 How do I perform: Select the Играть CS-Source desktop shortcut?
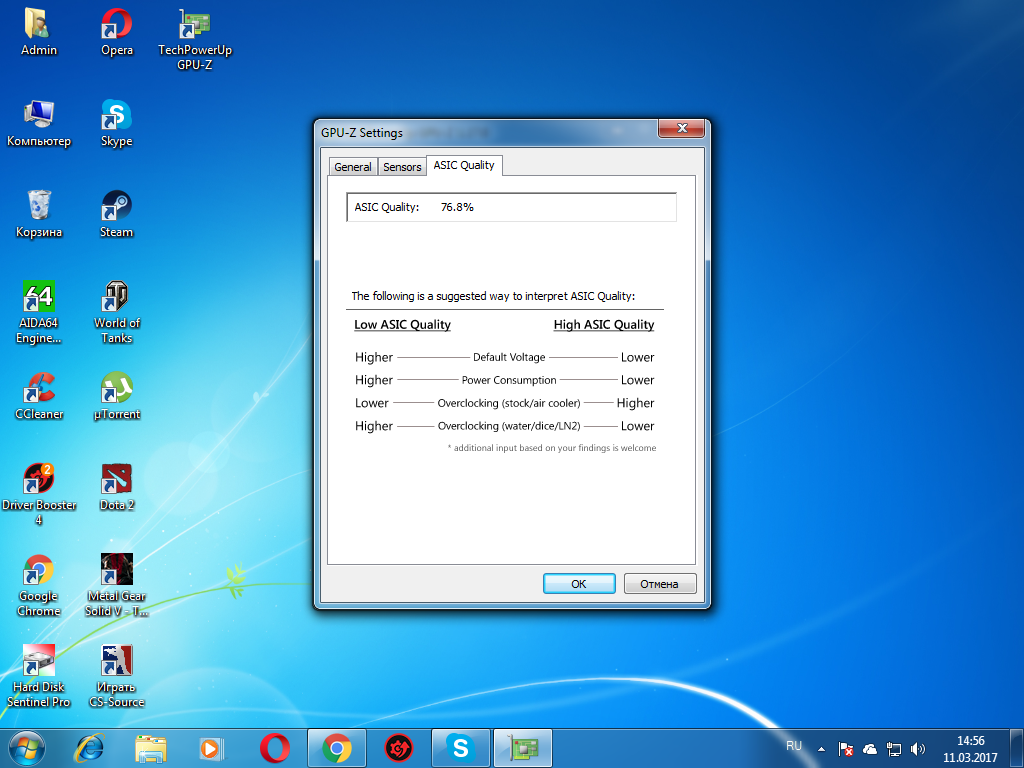coord(116,676)
